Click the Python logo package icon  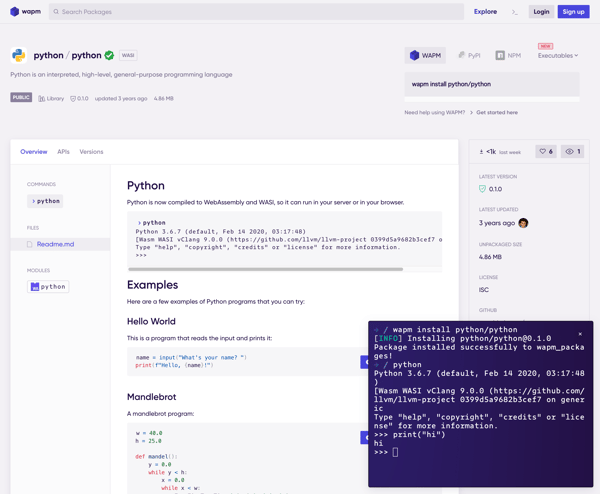18,55
